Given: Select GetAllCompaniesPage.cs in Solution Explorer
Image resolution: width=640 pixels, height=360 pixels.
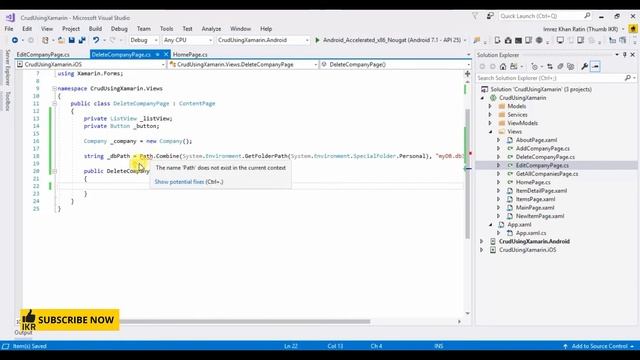Looking at the screenshot, I should [x=547, y=174].
